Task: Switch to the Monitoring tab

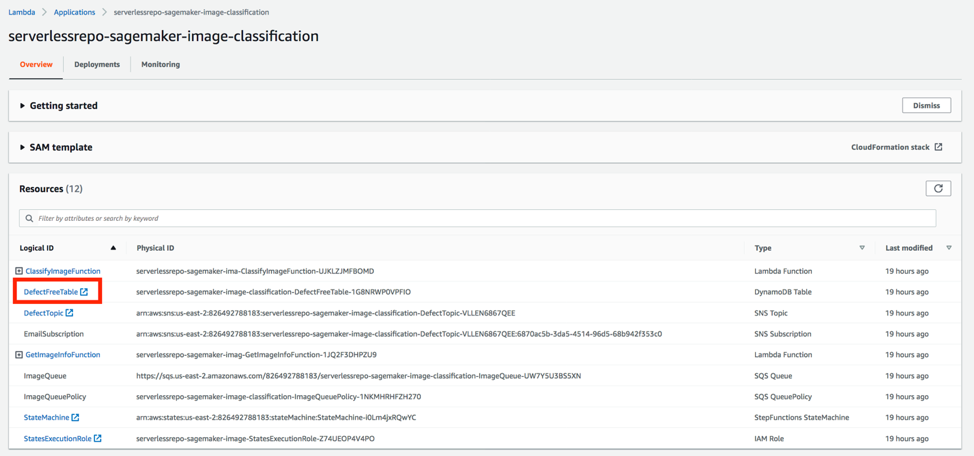Action: [161, 65]
